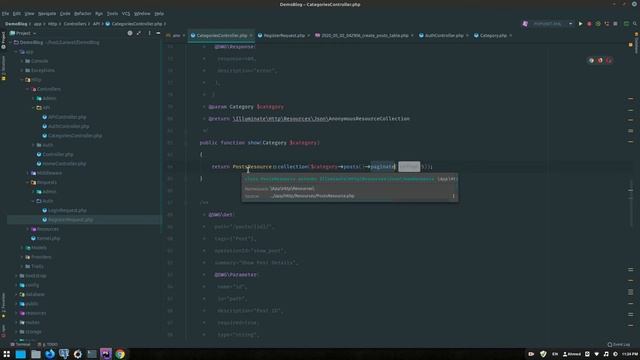Open Chrome from taskbar
Viewport: 640px width, 360px height.
(x=120, y=354)
